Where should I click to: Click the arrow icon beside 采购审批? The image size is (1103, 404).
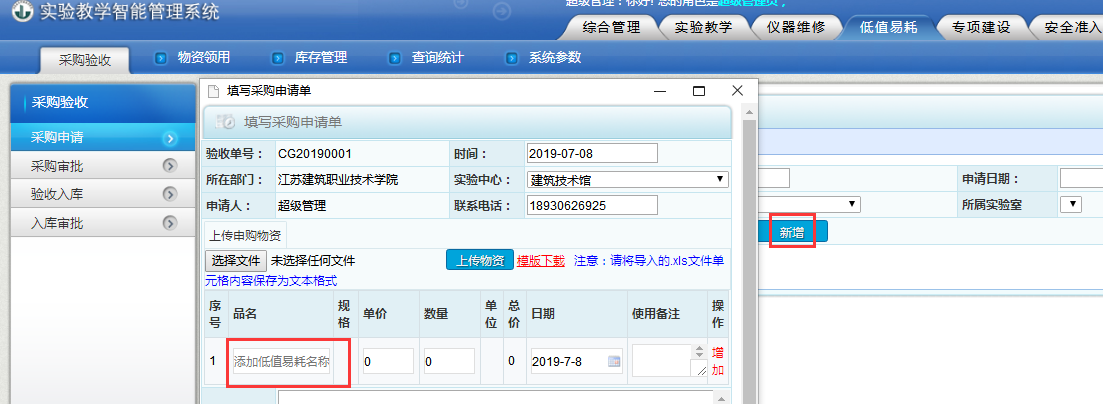169,166
